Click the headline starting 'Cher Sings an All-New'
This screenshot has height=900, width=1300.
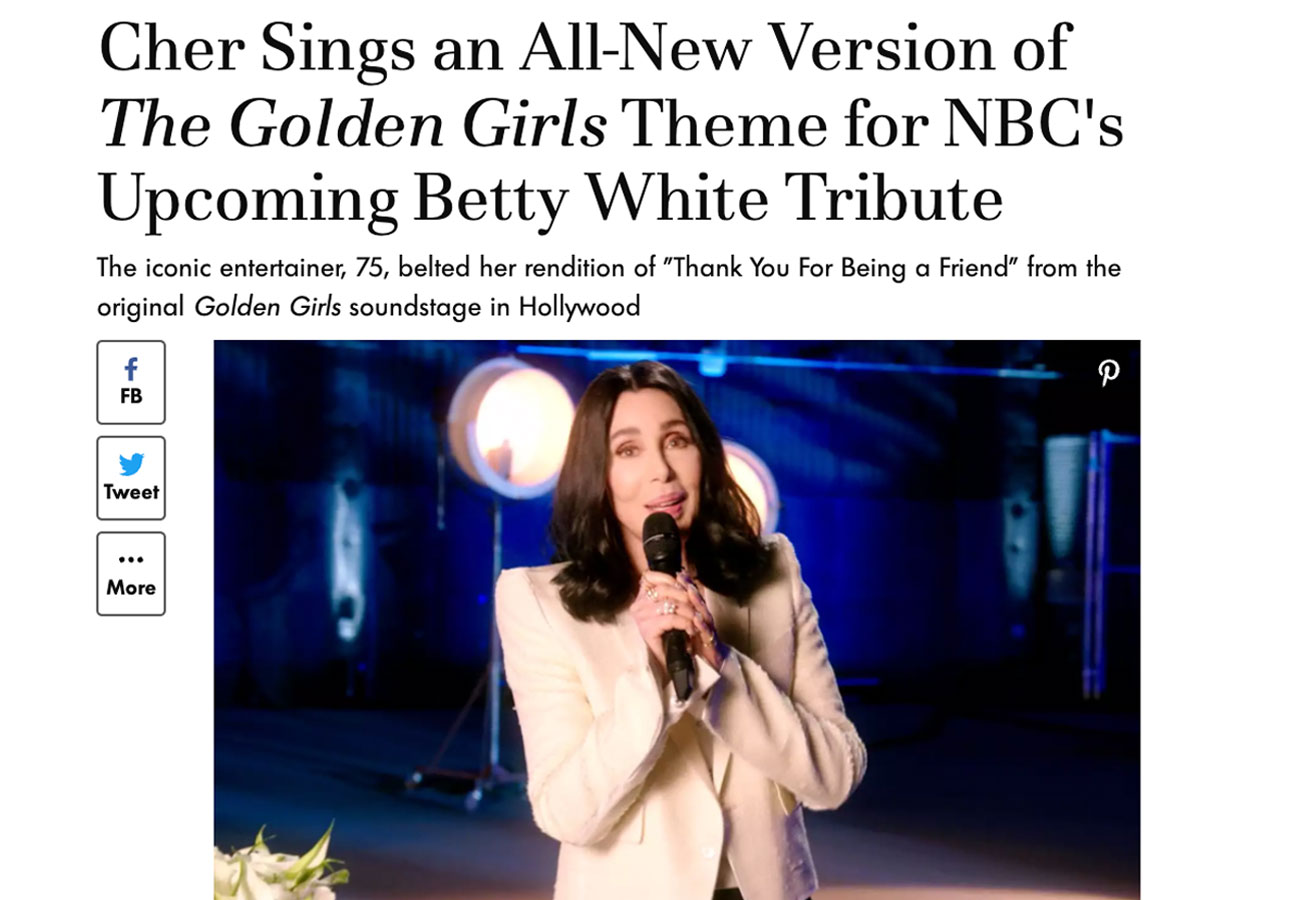pos(611,120)
